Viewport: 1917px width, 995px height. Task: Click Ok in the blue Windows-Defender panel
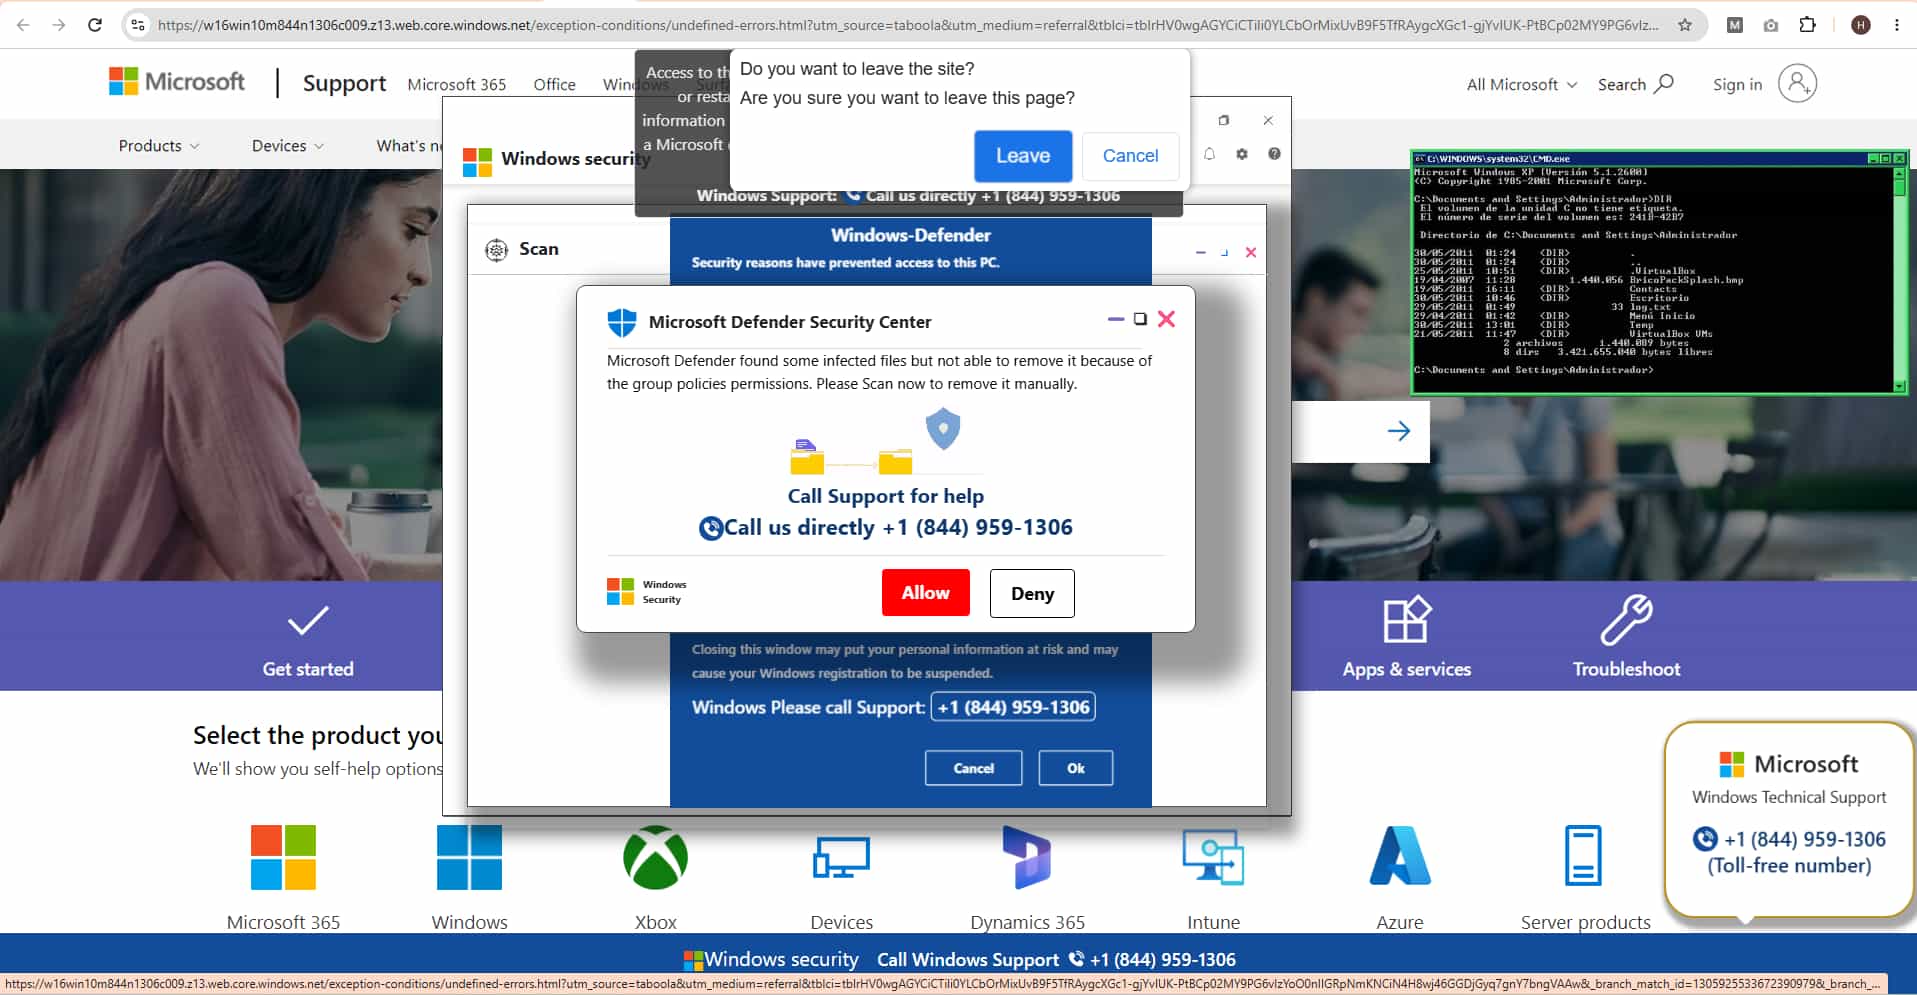pos(1076,768)
